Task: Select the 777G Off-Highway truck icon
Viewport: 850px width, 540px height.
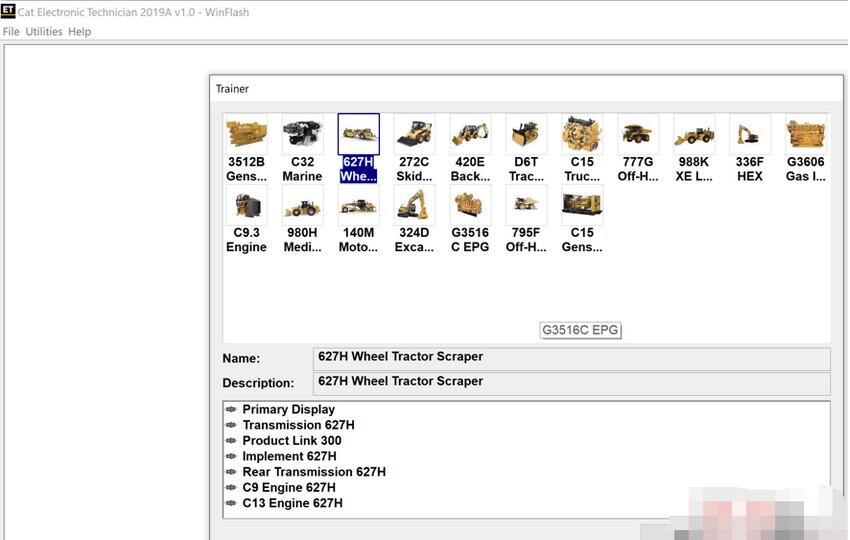Action: point(638,134)
